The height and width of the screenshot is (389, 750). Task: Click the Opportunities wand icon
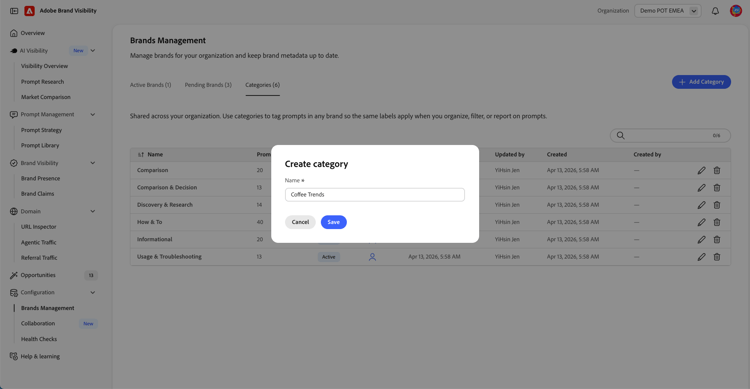click(x=13, y=275)
